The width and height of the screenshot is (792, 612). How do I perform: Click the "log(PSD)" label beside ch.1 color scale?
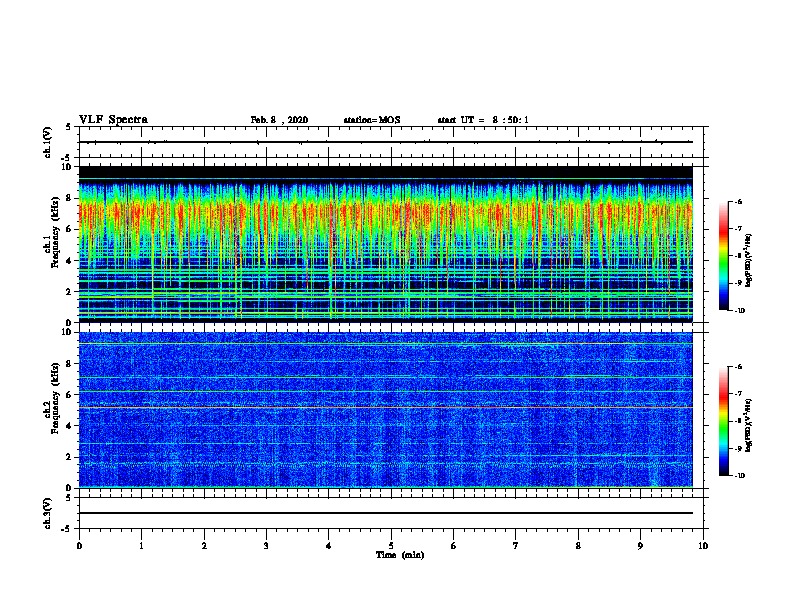point(749,261)
